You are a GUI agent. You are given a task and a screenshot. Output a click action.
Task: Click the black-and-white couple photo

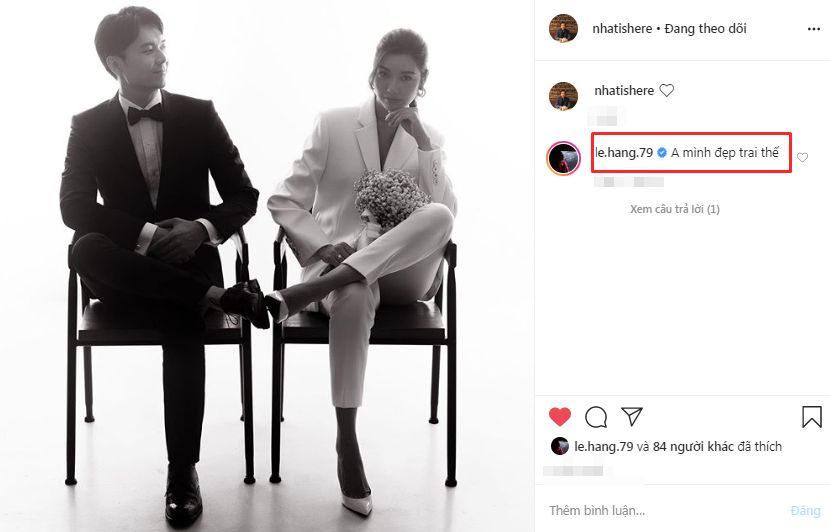pyautogui.click(x=267, y=266)
